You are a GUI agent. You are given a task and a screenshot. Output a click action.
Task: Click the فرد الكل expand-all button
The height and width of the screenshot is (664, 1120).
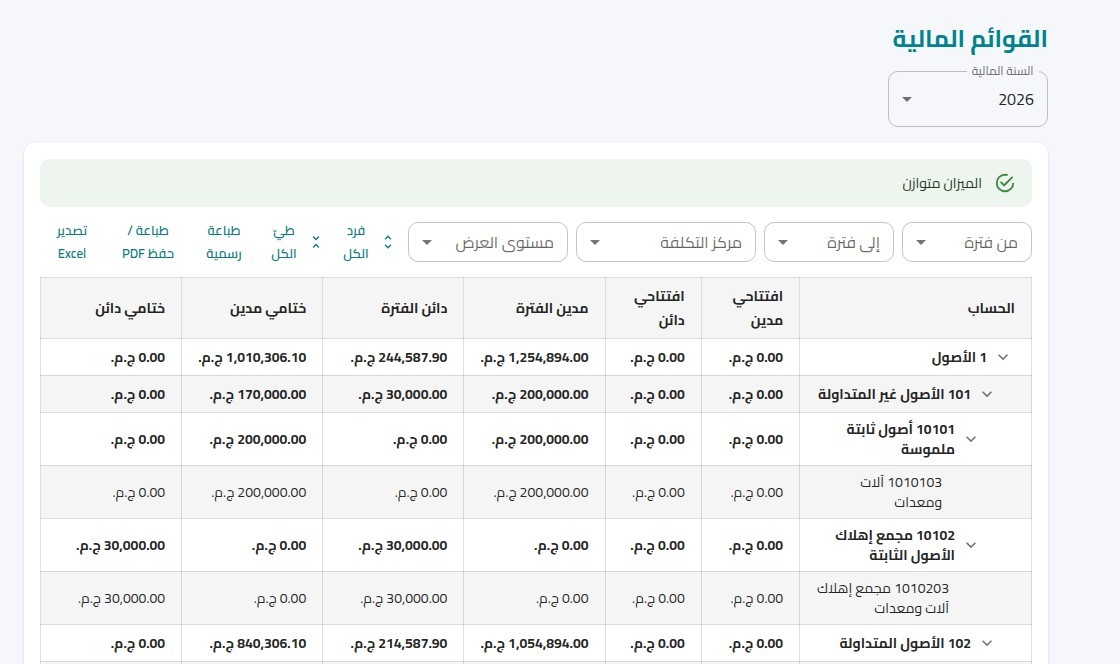click(x=367, y=242)
